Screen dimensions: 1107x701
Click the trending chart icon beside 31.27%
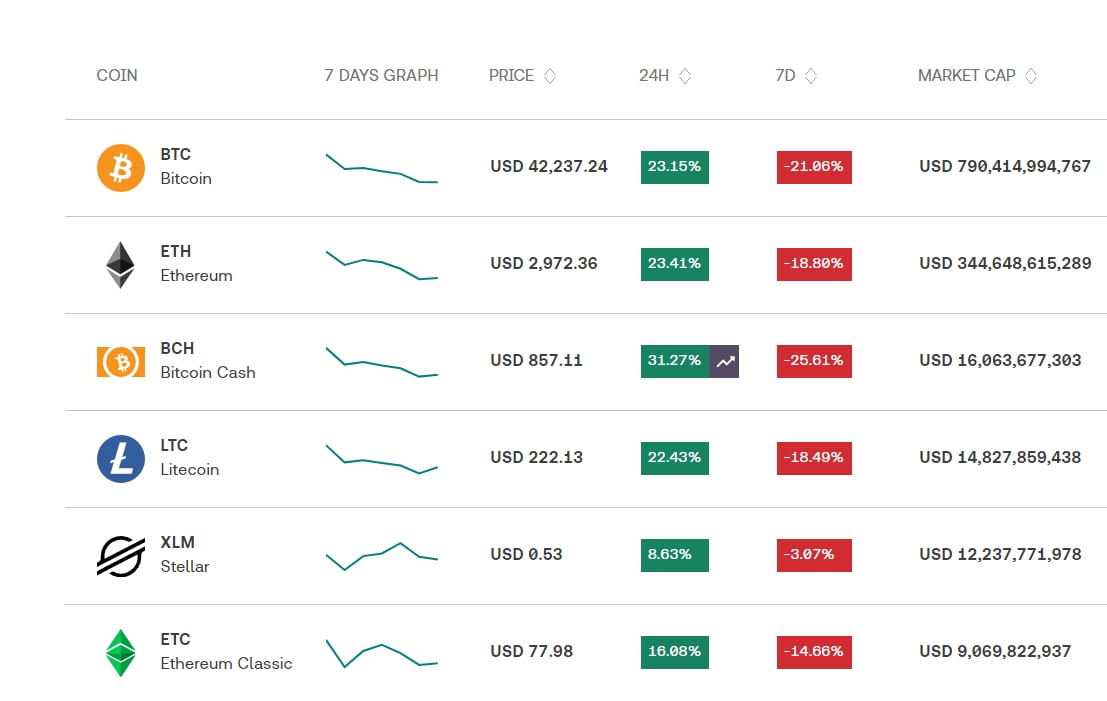tap(724, 361)
